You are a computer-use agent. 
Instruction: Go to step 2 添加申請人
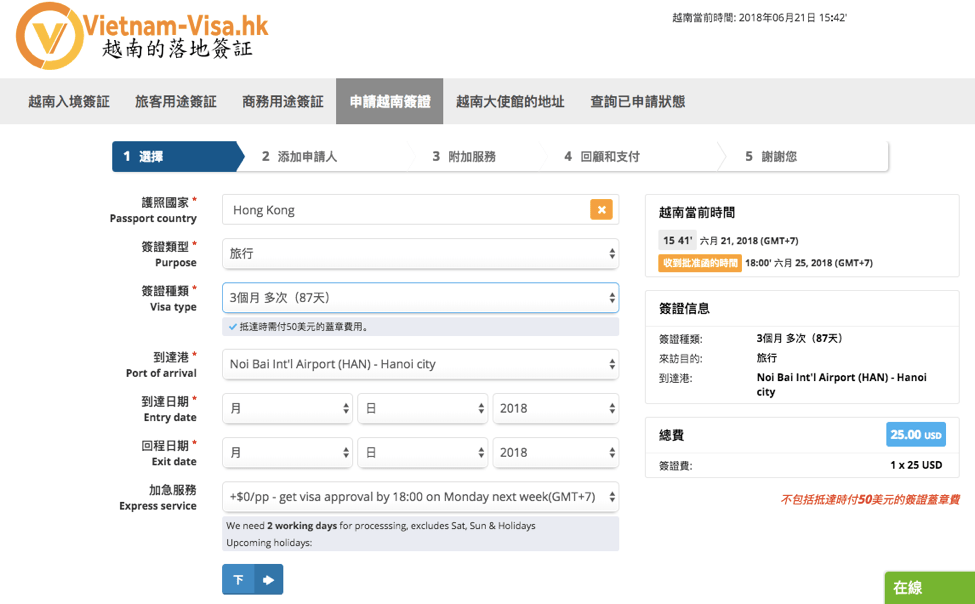(300, 157)
